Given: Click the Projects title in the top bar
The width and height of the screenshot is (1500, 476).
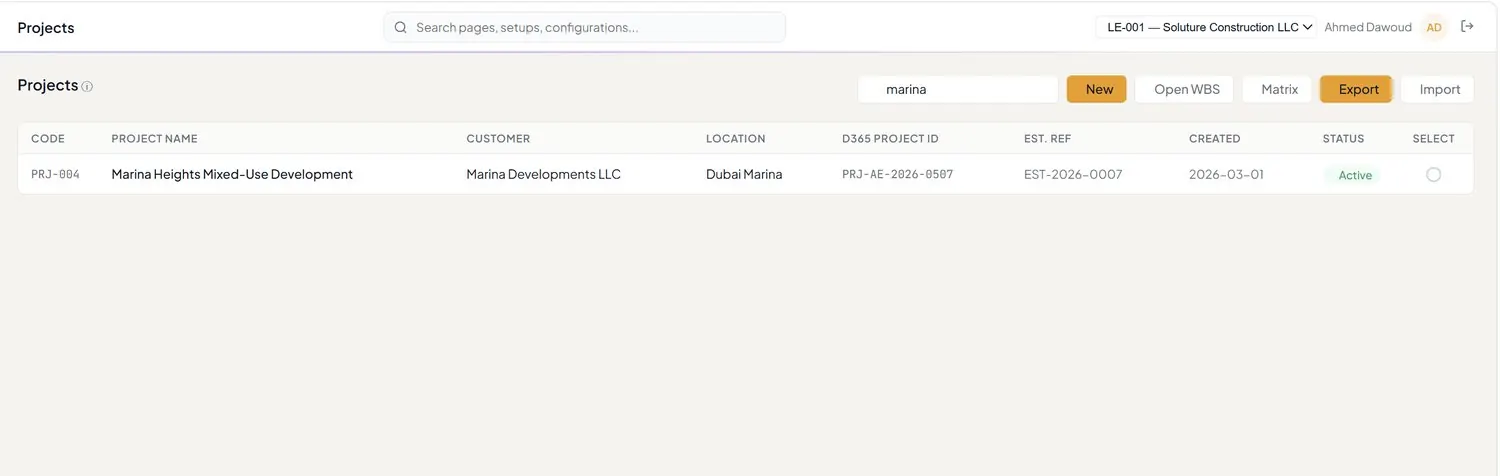Looking at the screenshot, I should pyautogui.click(x=46, y=27).
